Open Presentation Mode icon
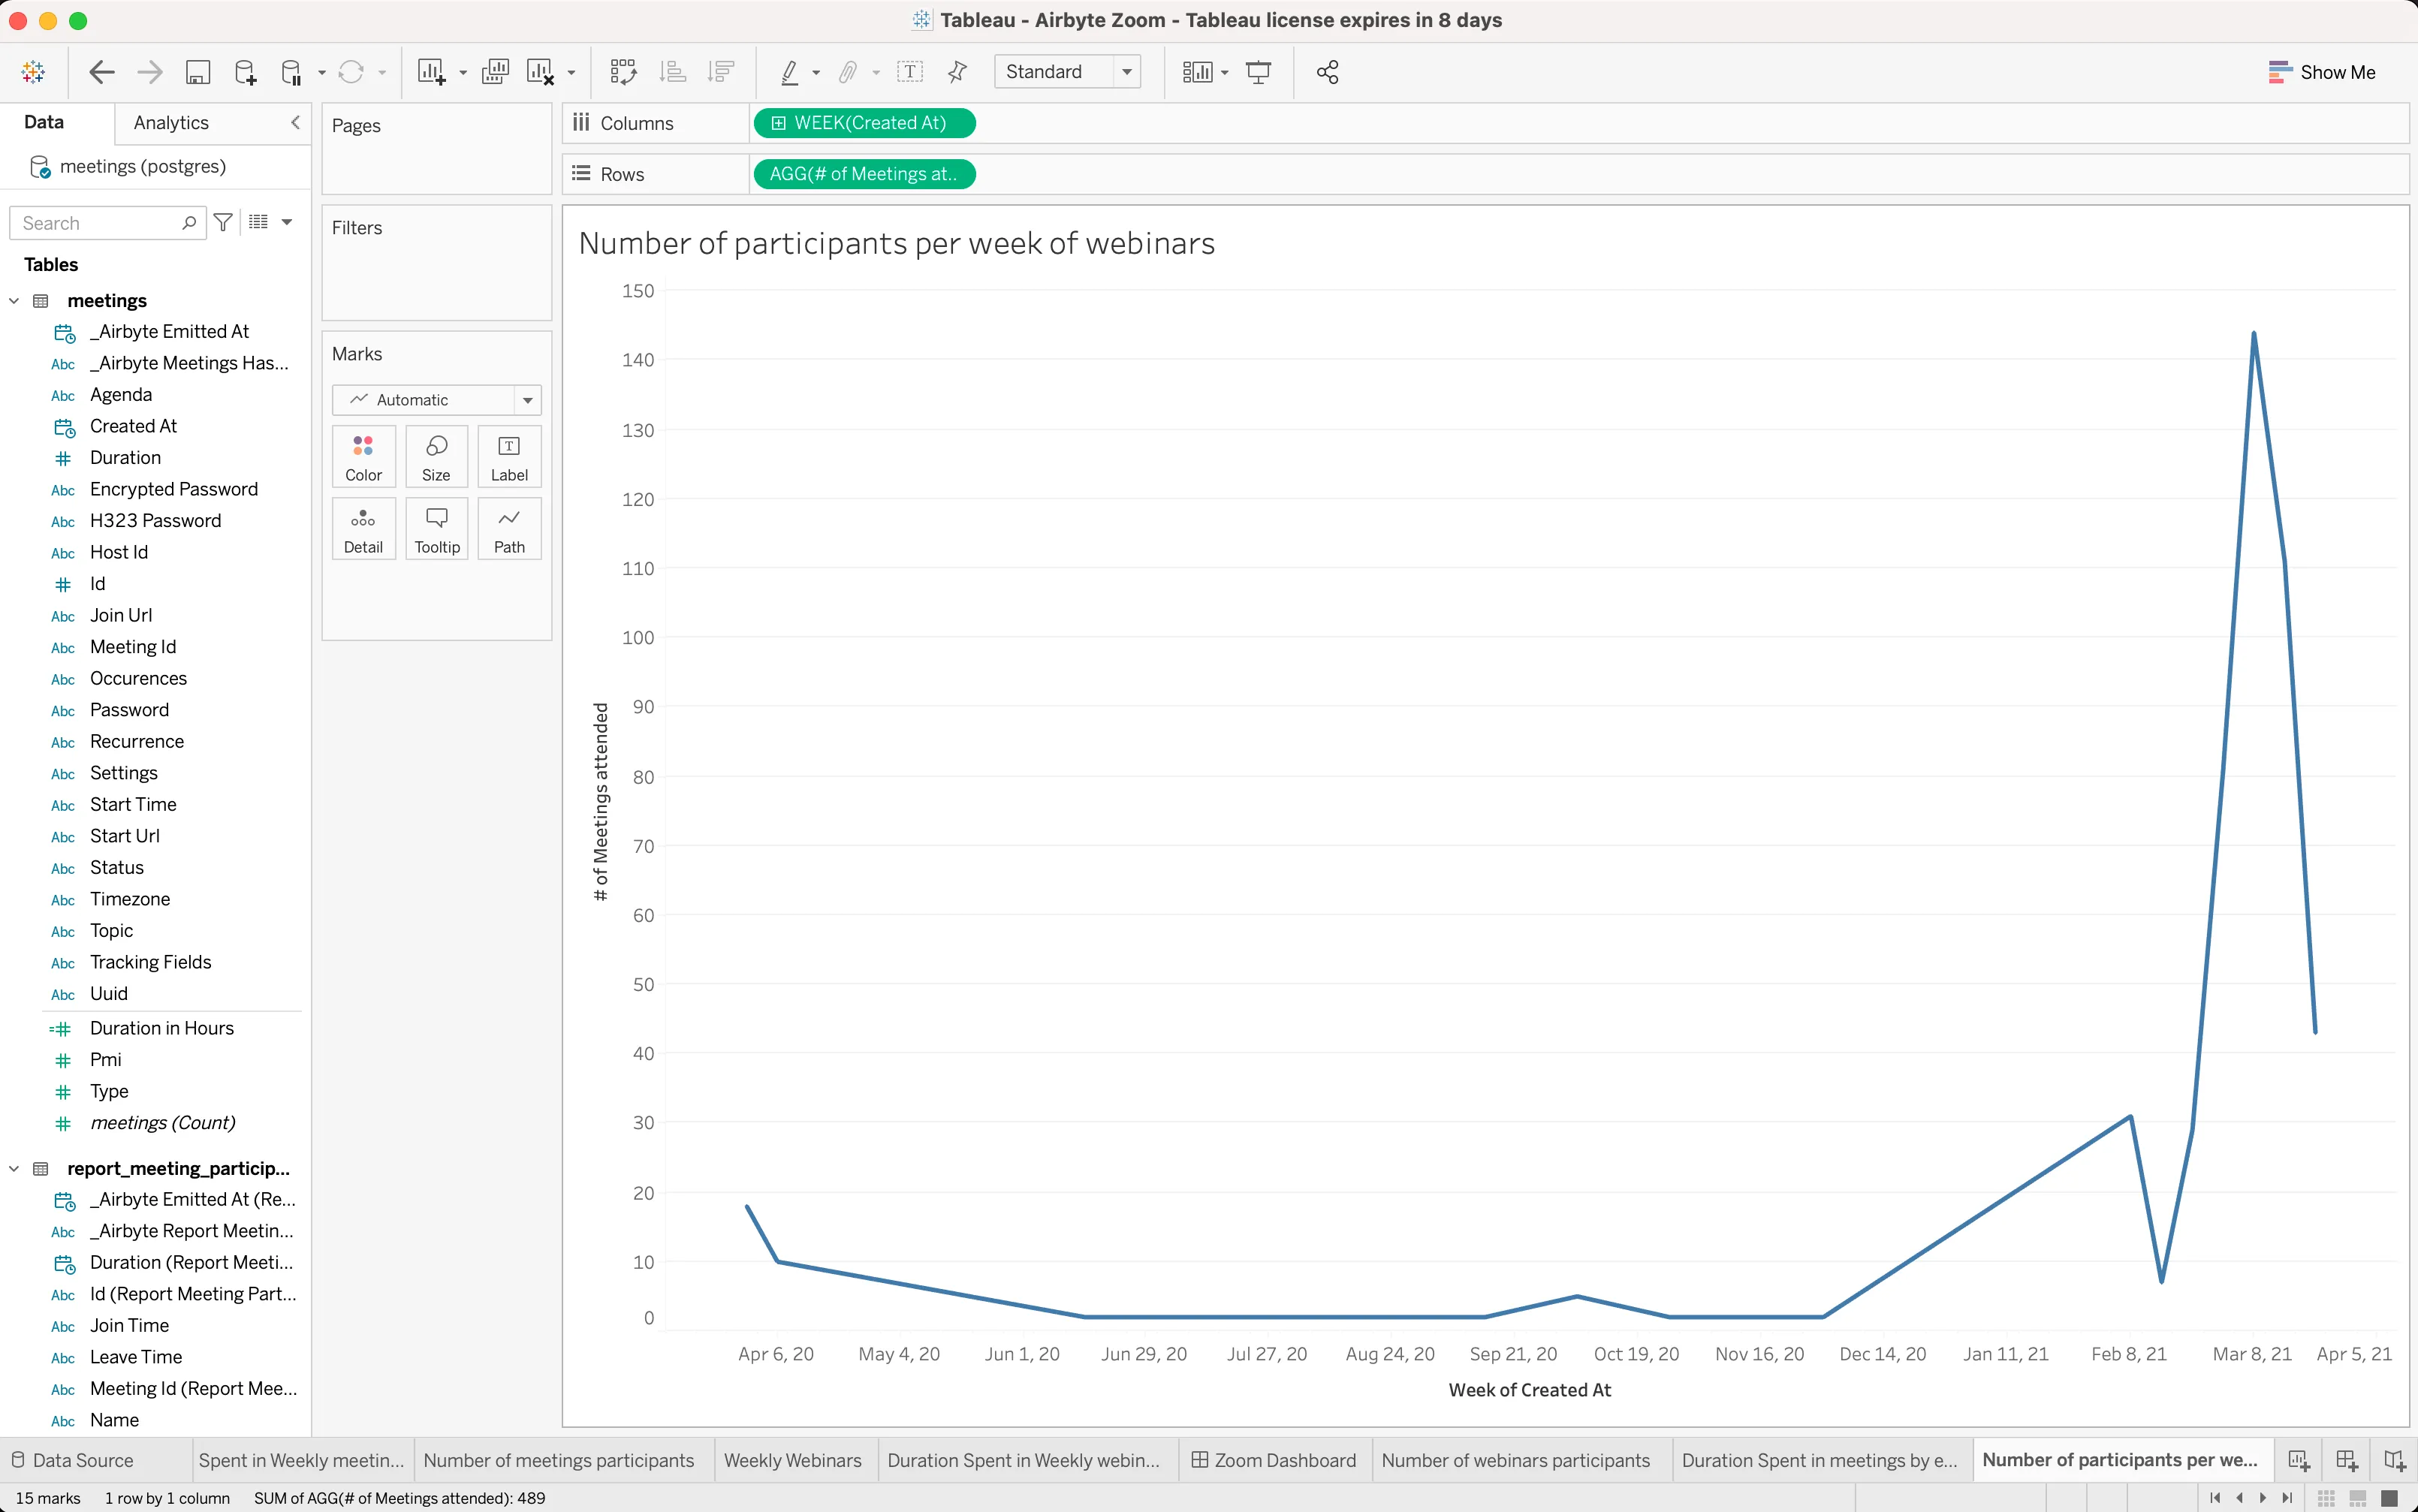 click(x=1258, y=72)
